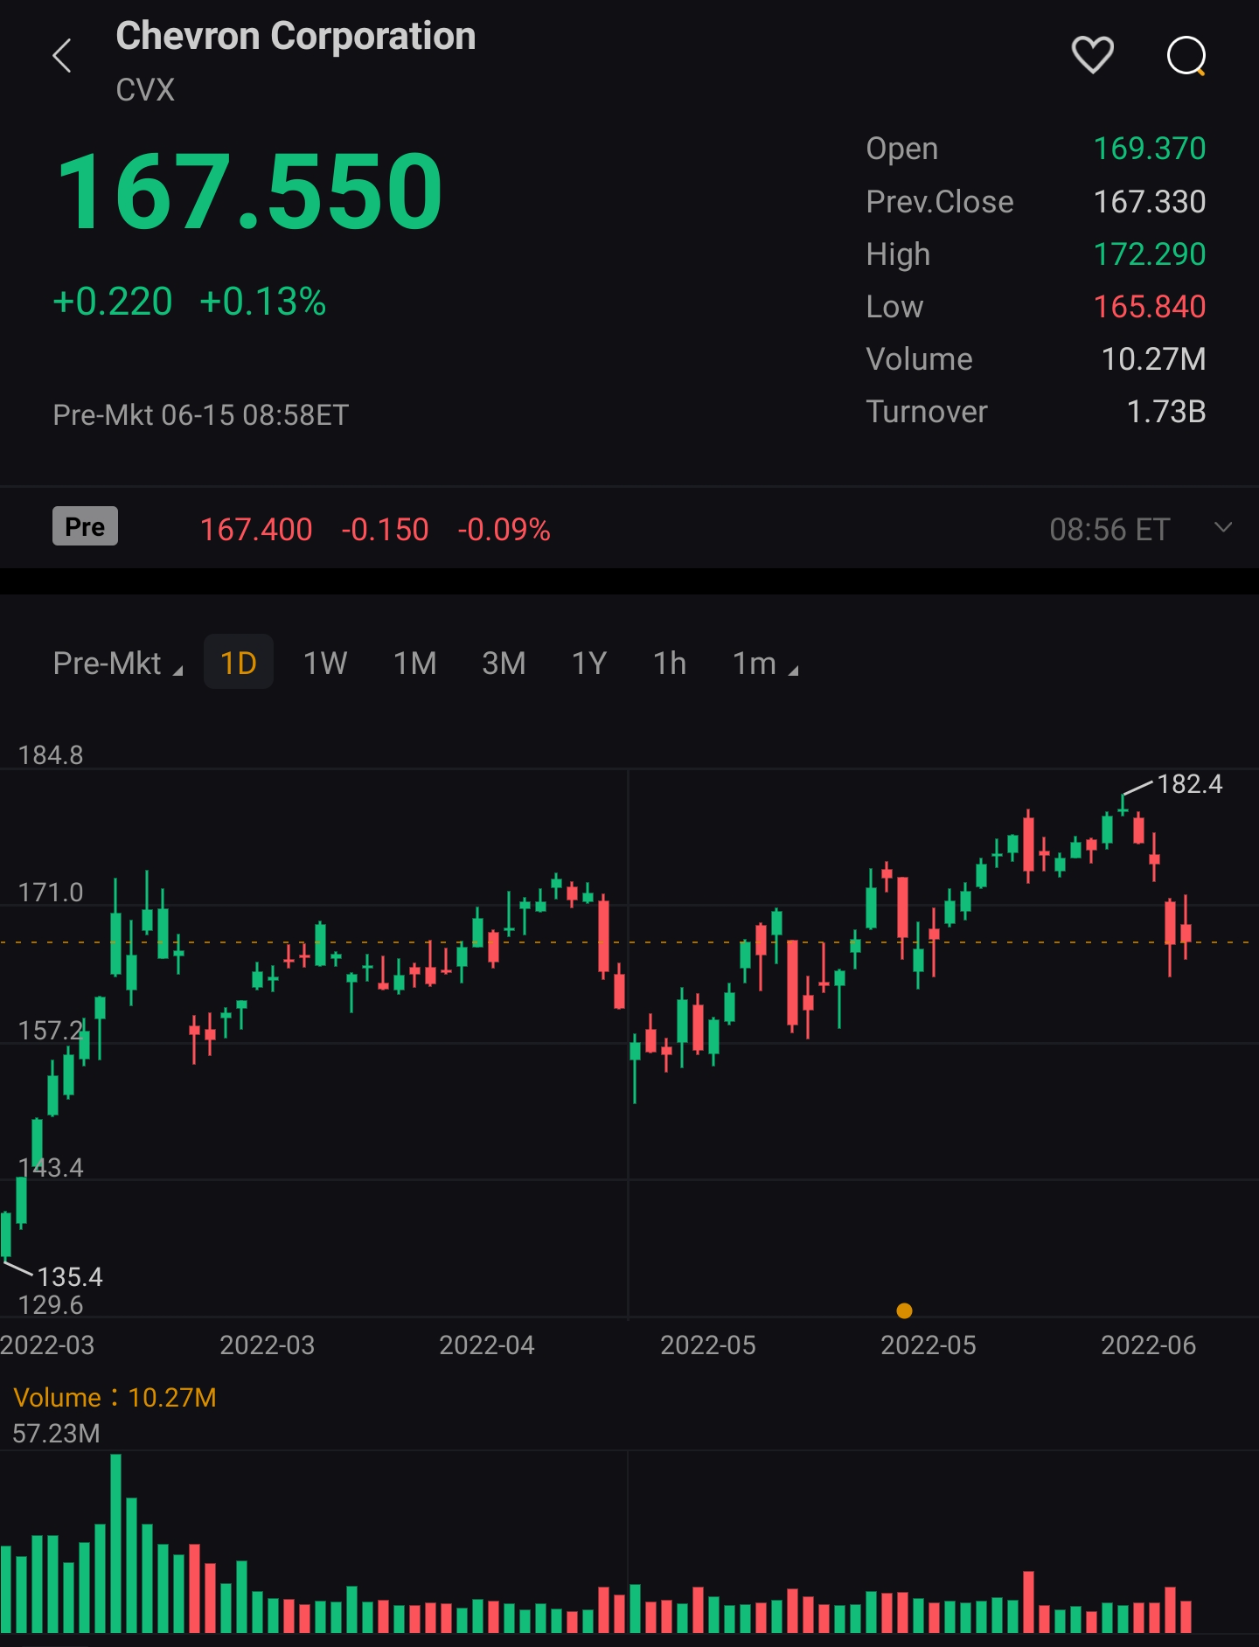Go back using the left arrow
This screenshot has width=1259, height=1647.
62,56
